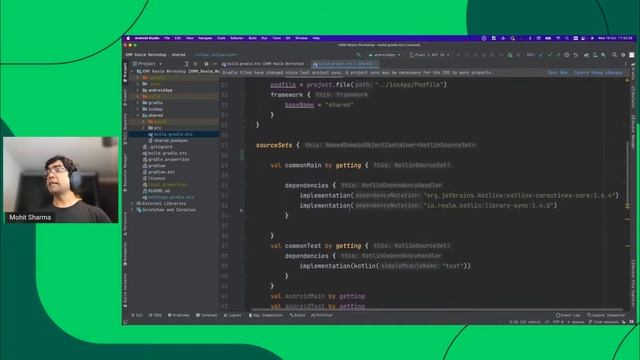
Task: Expand the iosApp folder
Action: [x=138, y=109]
